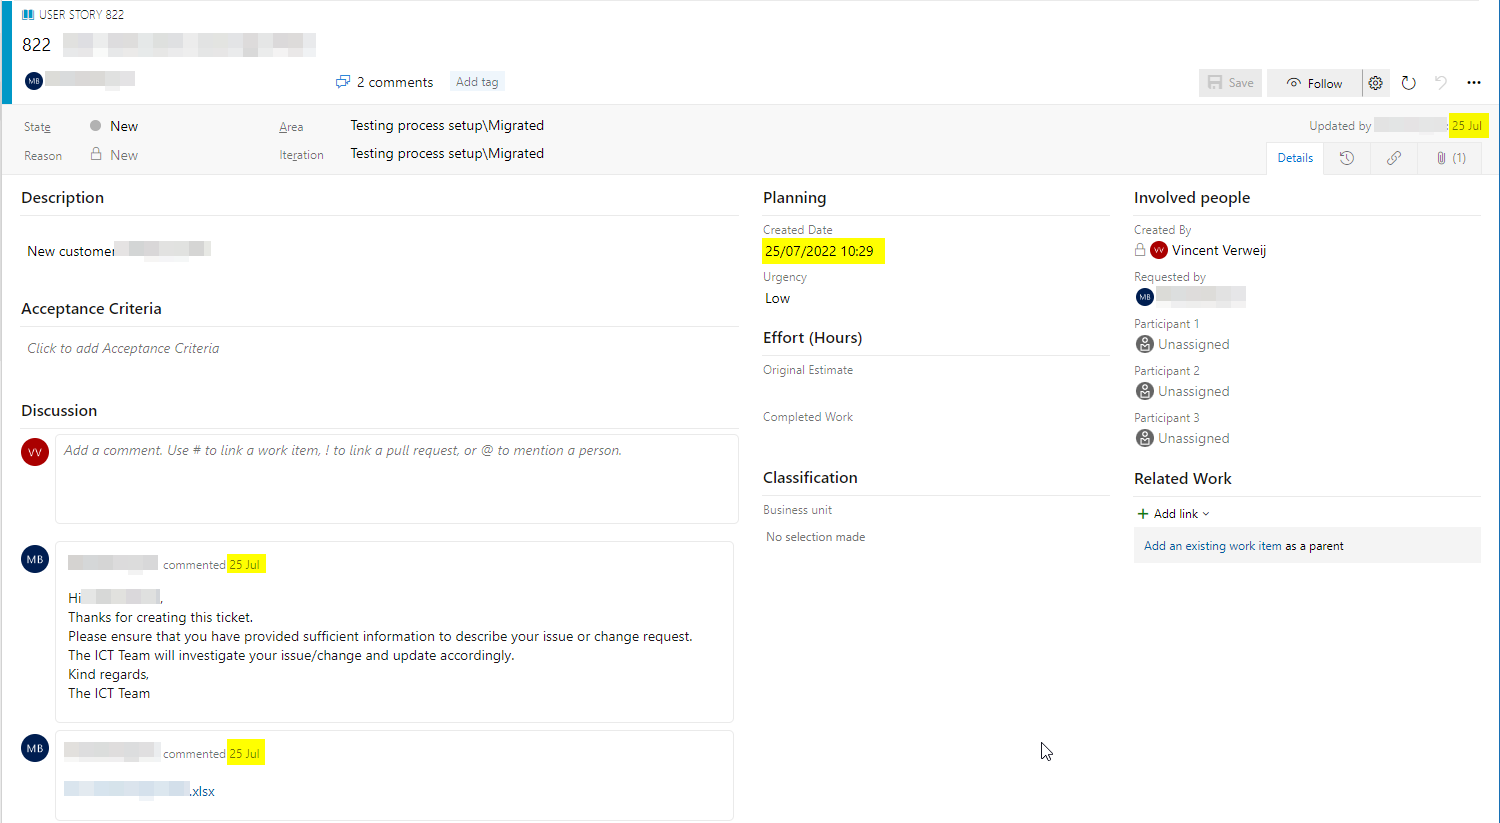This screenshot has height=823, width=1500.
Task: Toggle Follow for this work item
Action: click(1313, 83)
